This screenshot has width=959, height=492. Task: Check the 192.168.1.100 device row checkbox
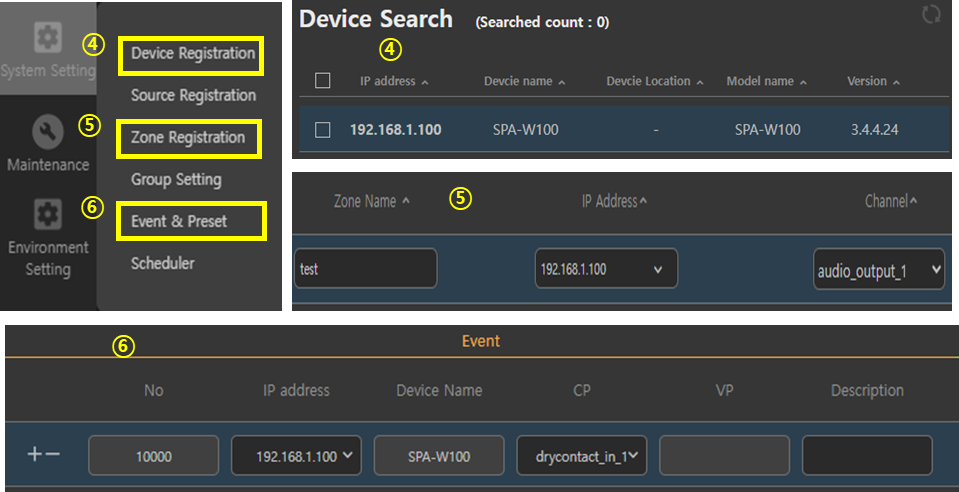[323, 129]
